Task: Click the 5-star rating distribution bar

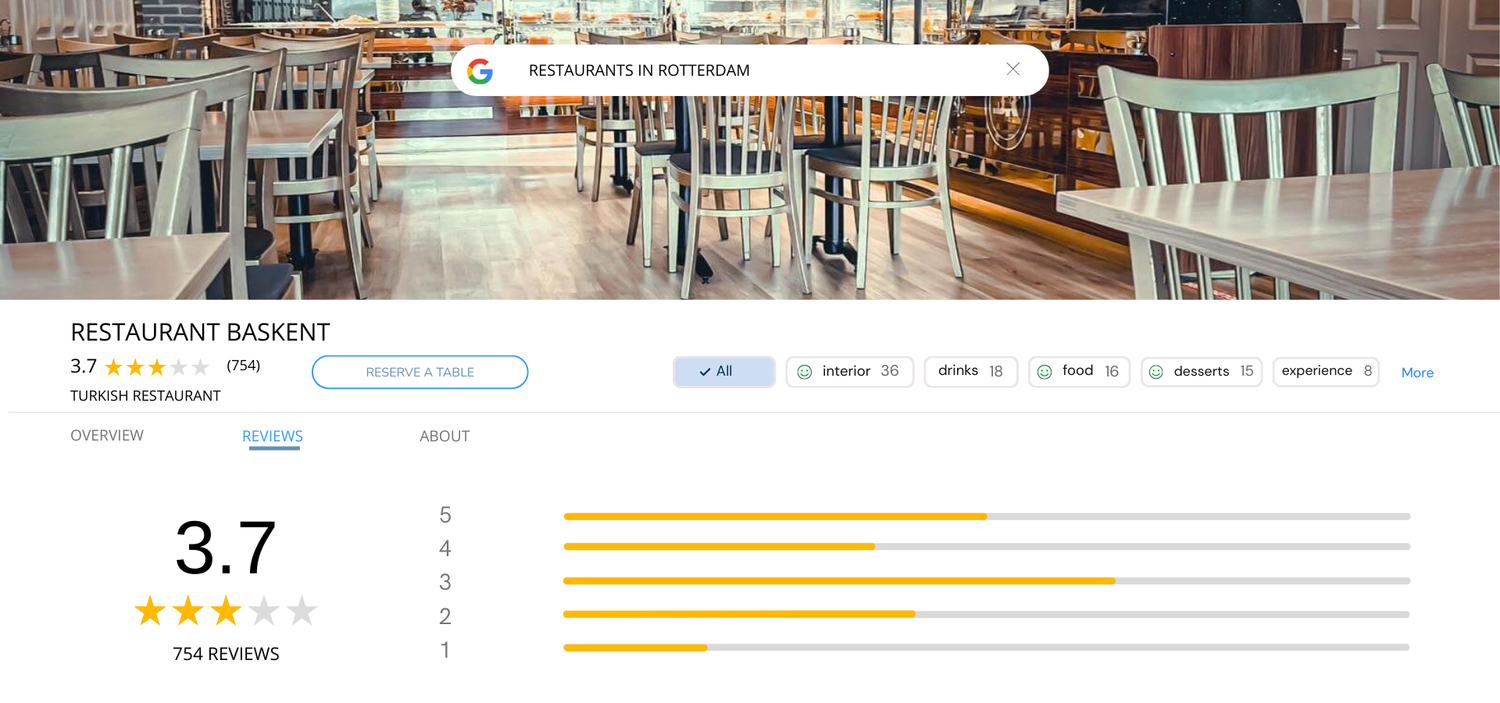Action: [986, 517]
